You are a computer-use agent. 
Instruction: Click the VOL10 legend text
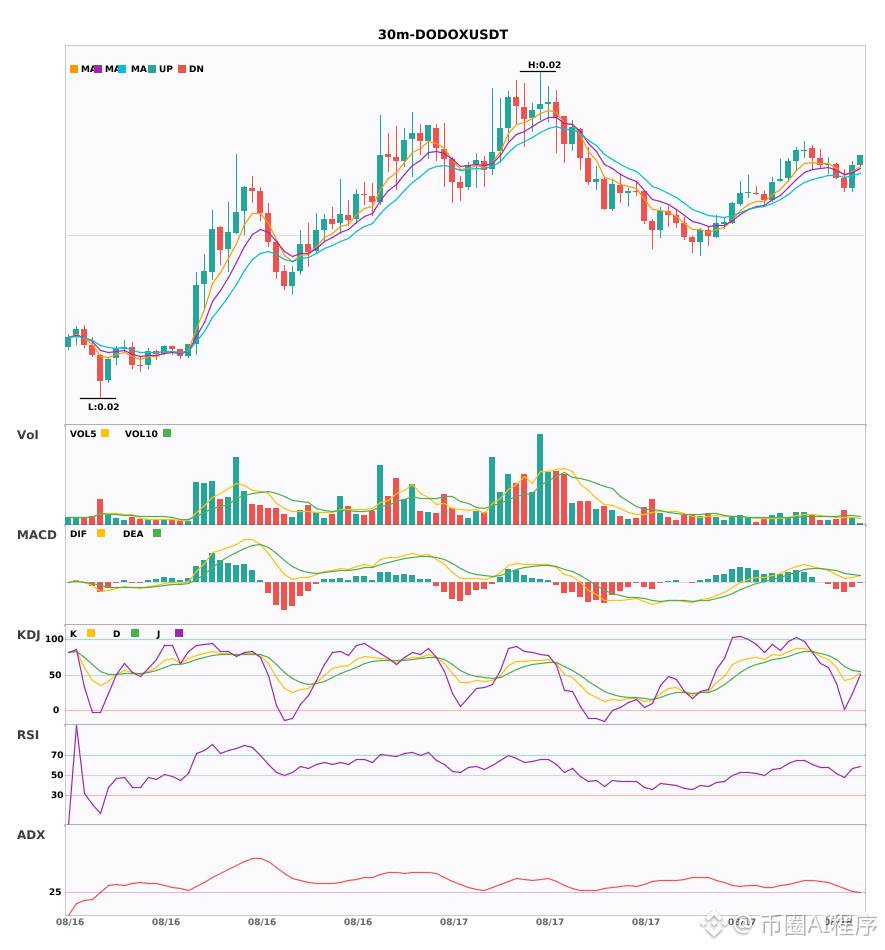(141, 434)
